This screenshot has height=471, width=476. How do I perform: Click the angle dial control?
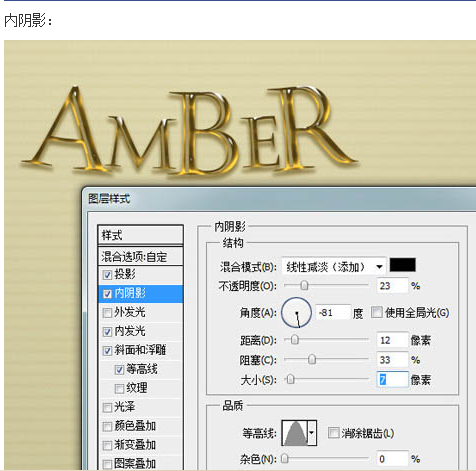[296, 313]
